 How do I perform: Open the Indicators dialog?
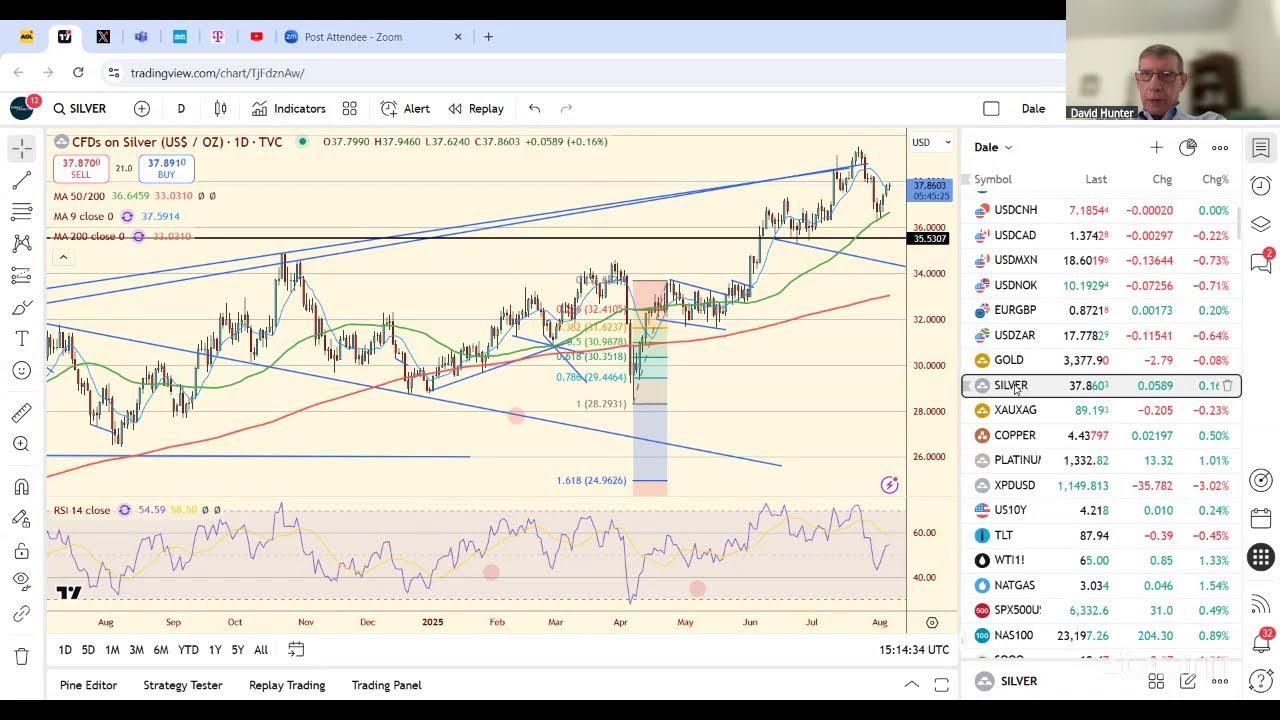(289, 108)
